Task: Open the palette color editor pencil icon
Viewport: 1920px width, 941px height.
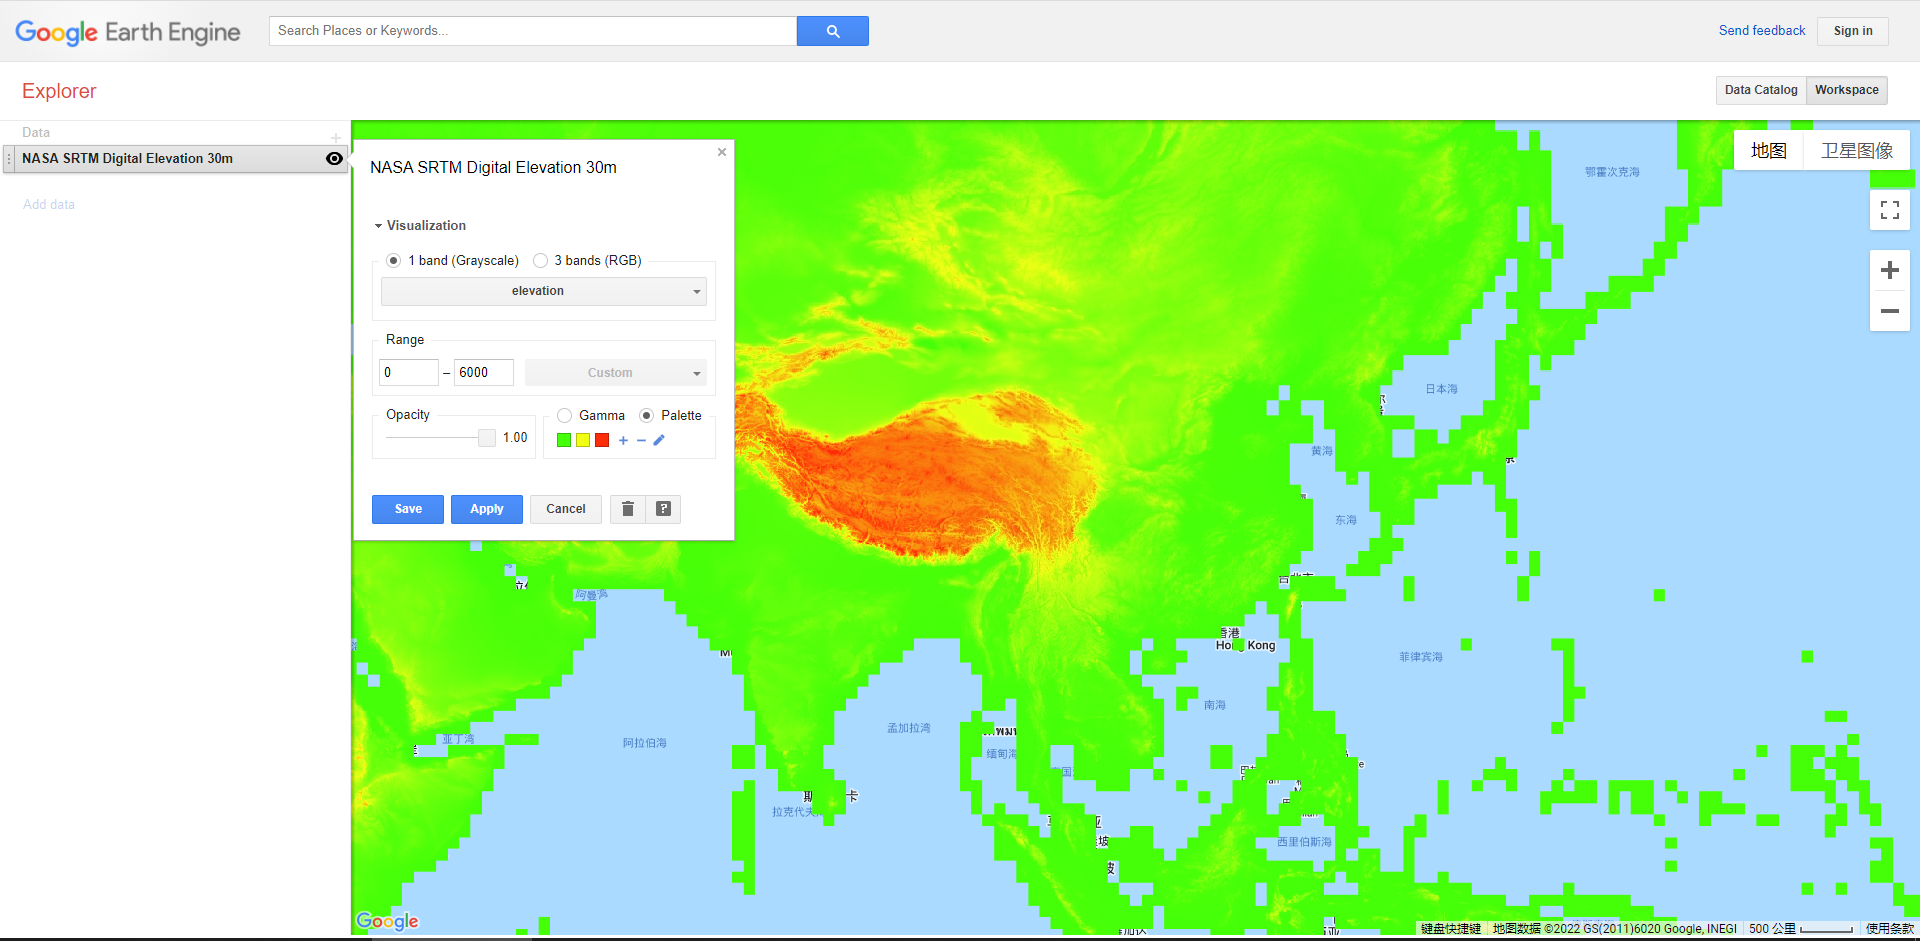Action: pos(658,440)
